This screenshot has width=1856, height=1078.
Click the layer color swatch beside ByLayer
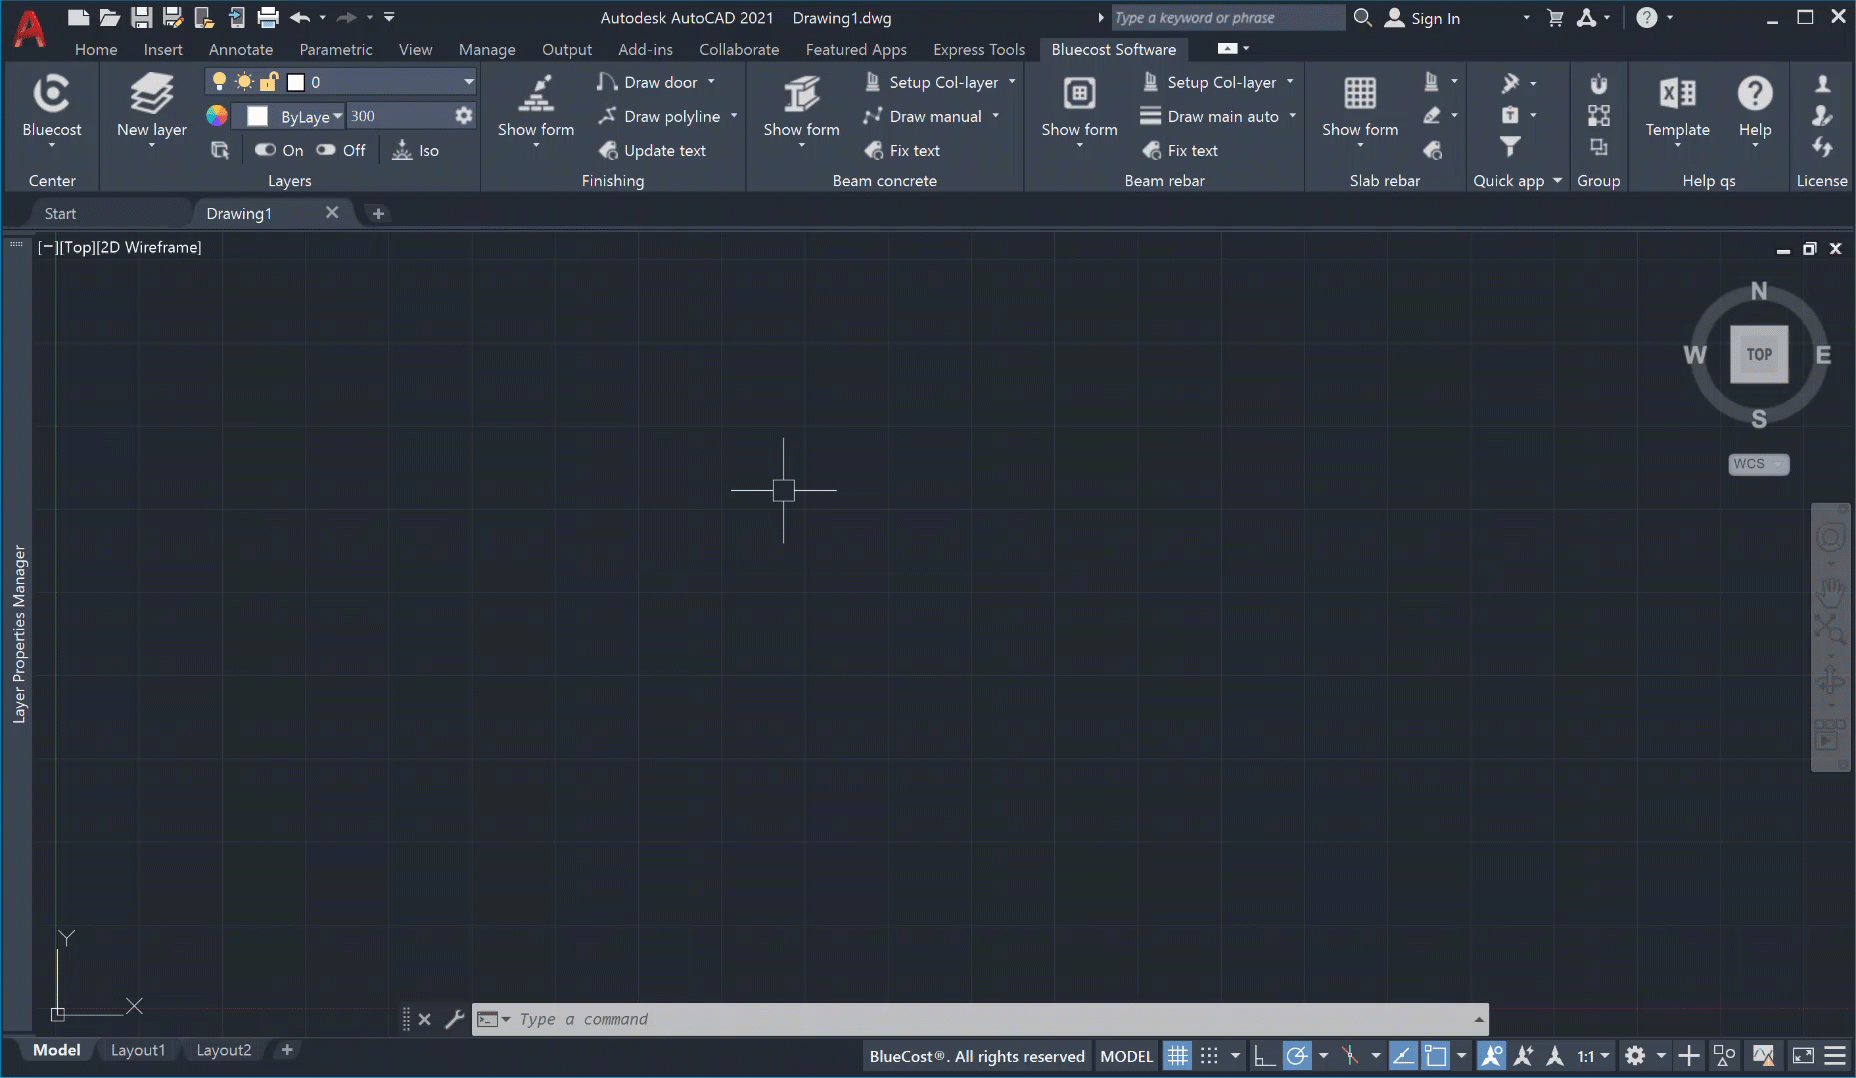click(x=257, y=117)
